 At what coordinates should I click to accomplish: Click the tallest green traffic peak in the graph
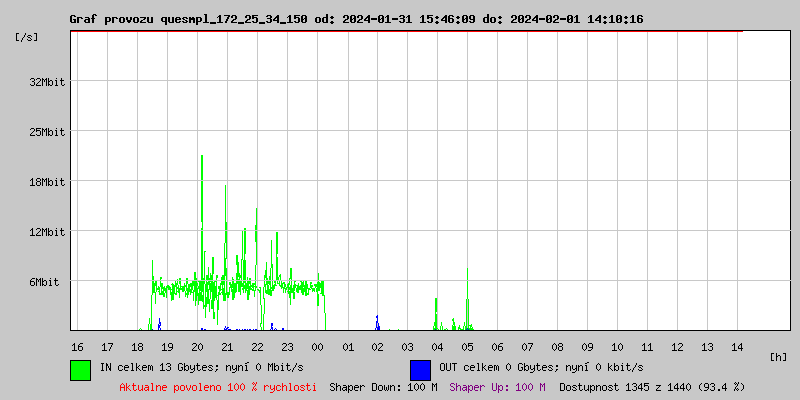point(202,160)
